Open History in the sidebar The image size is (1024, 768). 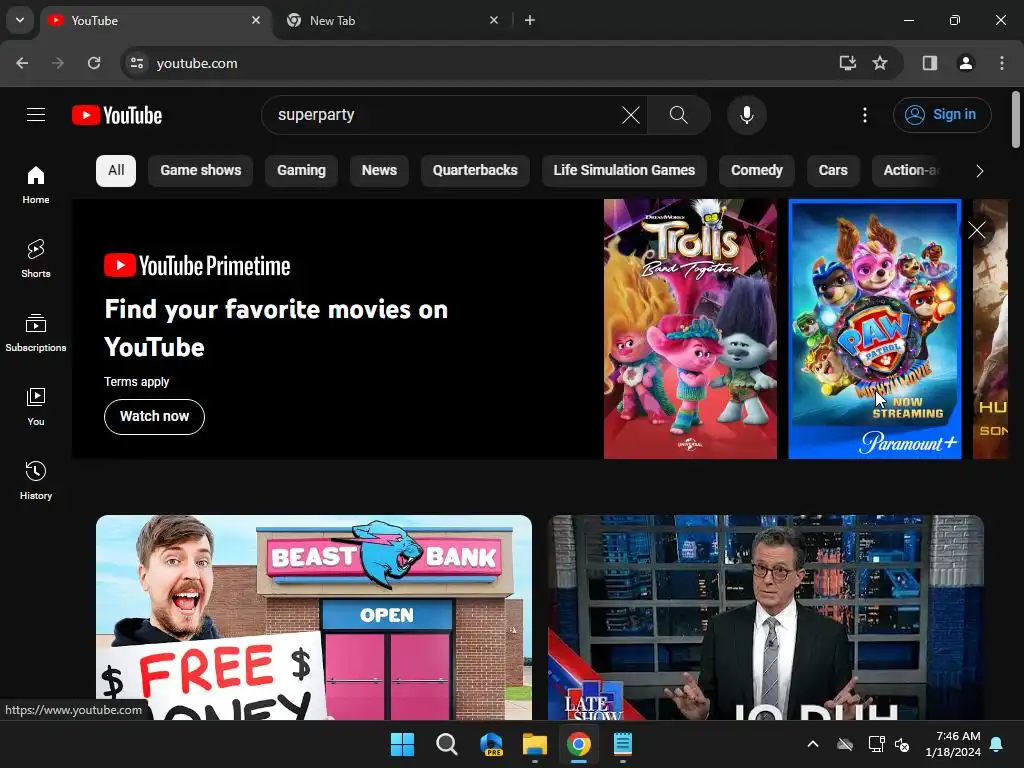coord(36,480)
